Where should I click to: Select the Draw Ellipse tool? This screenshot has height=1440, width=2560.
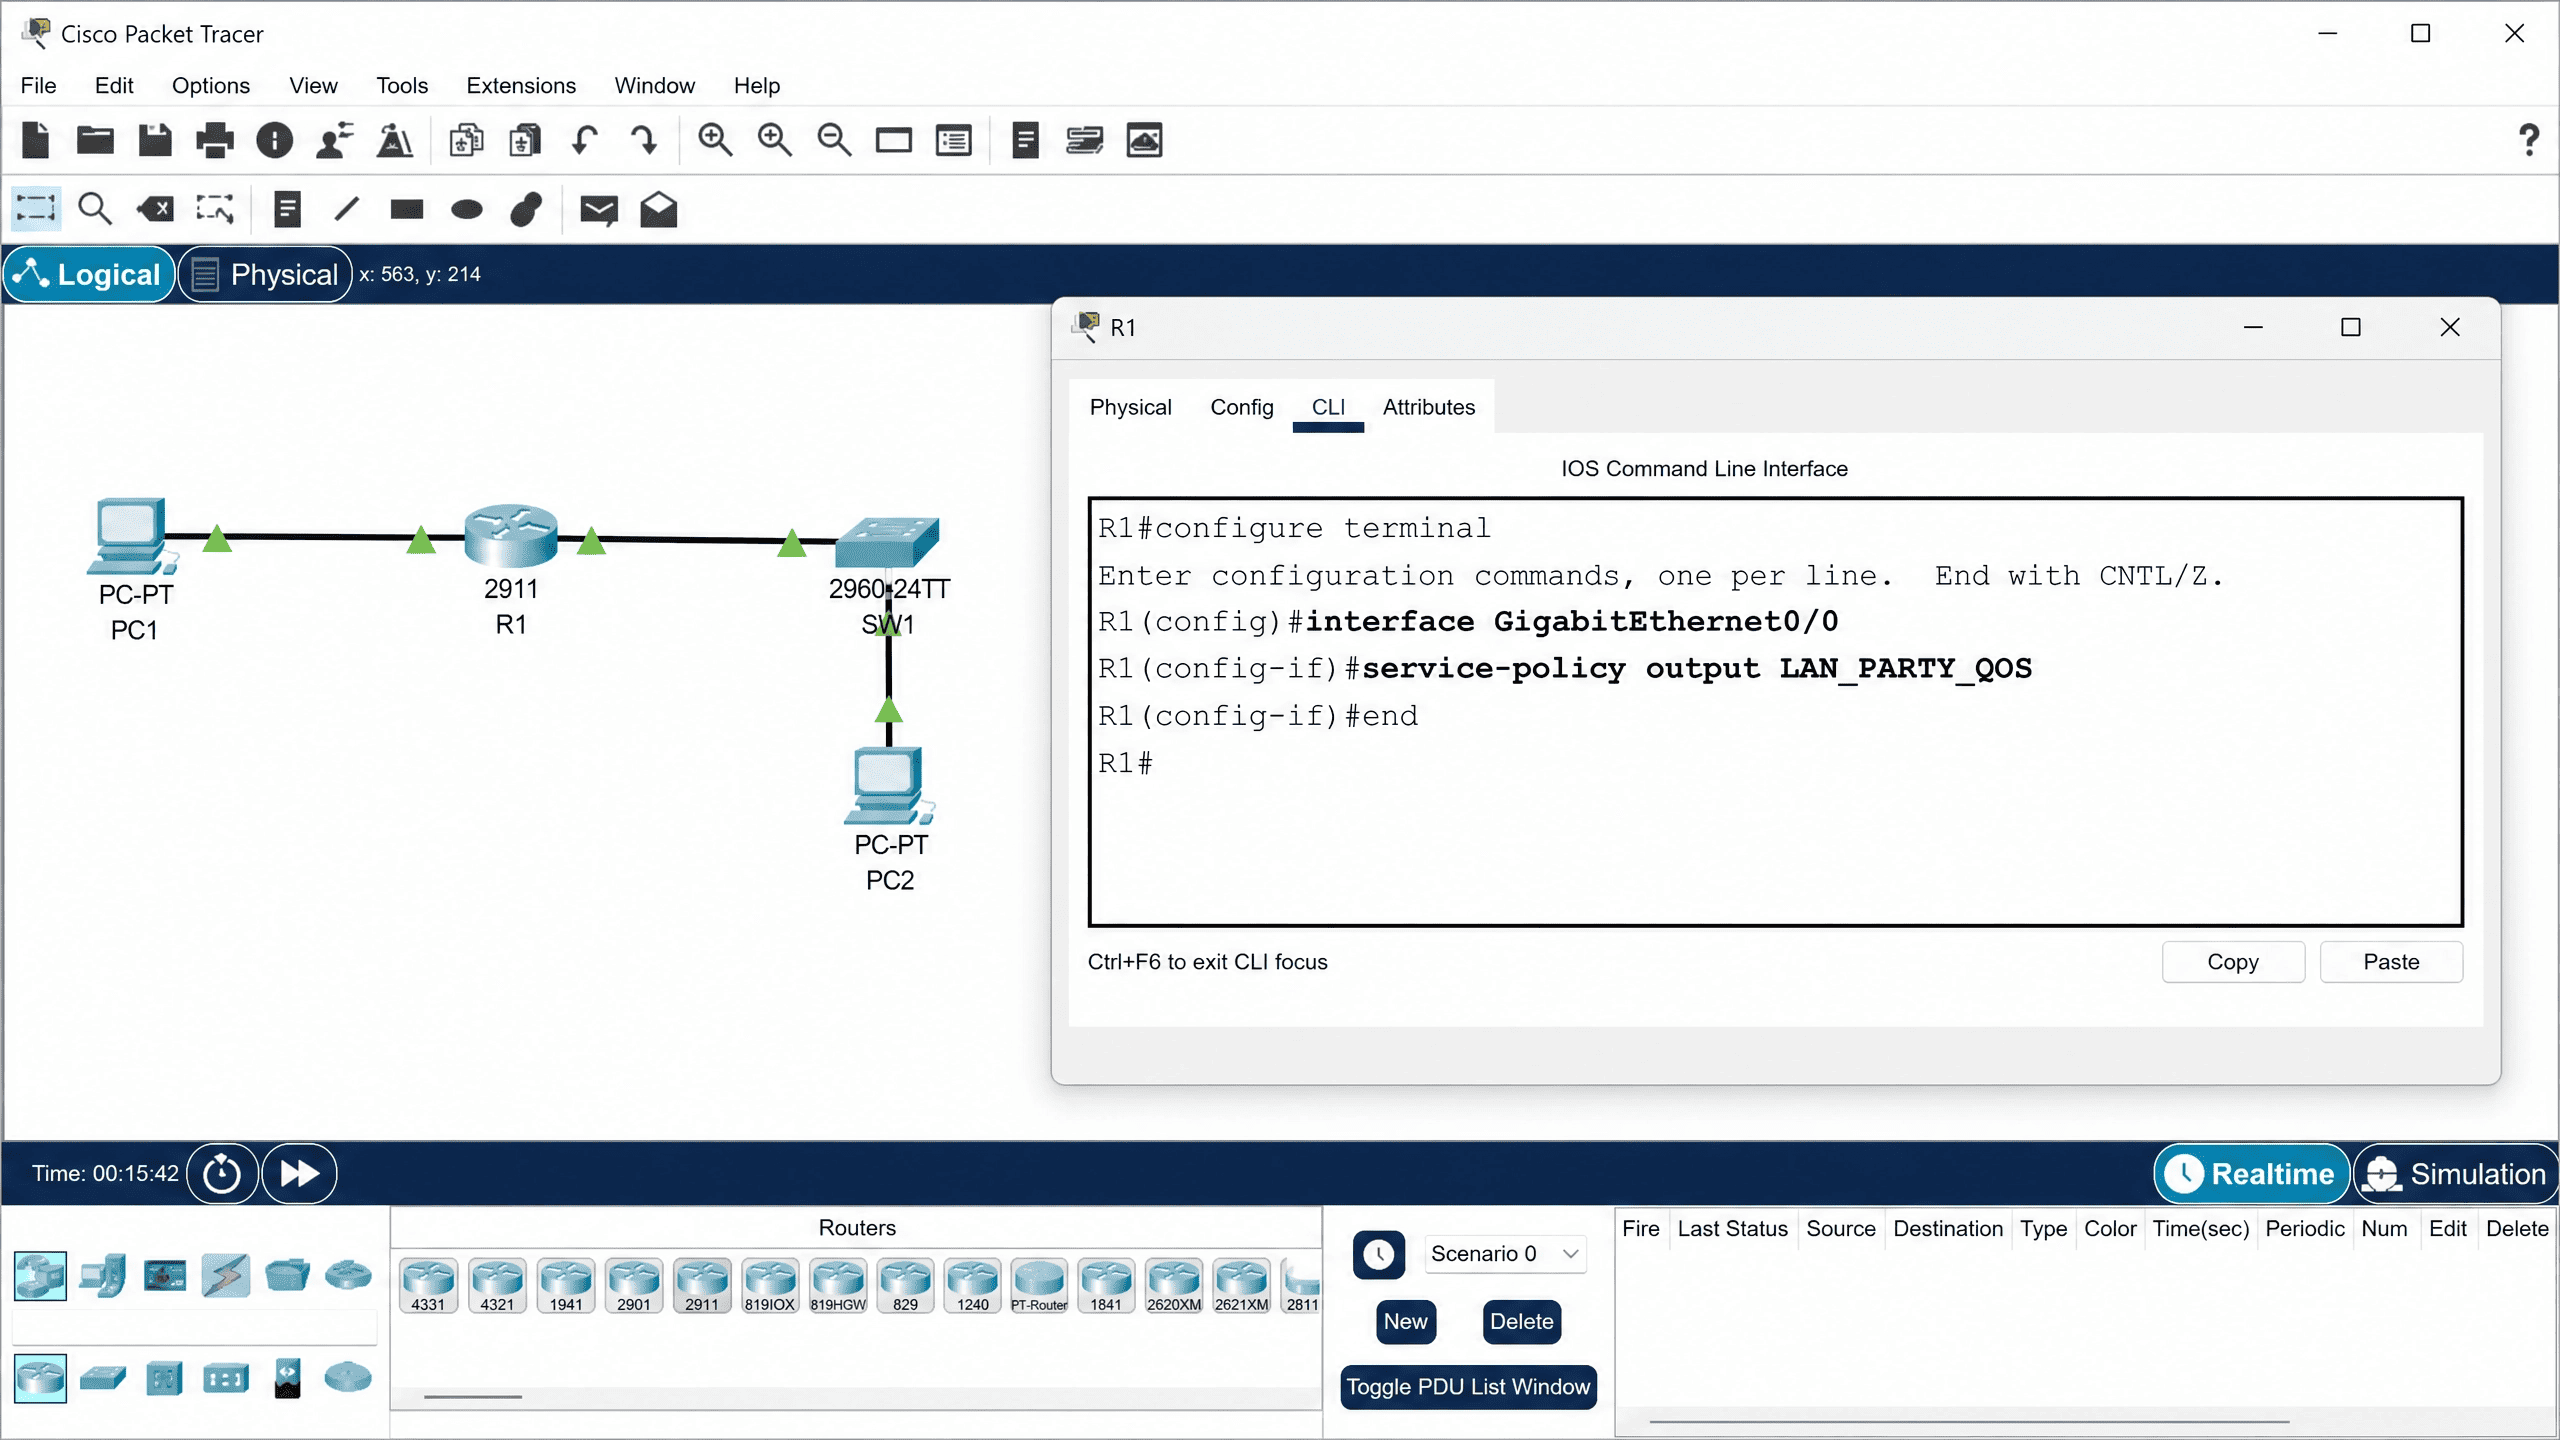click(x=467, y=209)
